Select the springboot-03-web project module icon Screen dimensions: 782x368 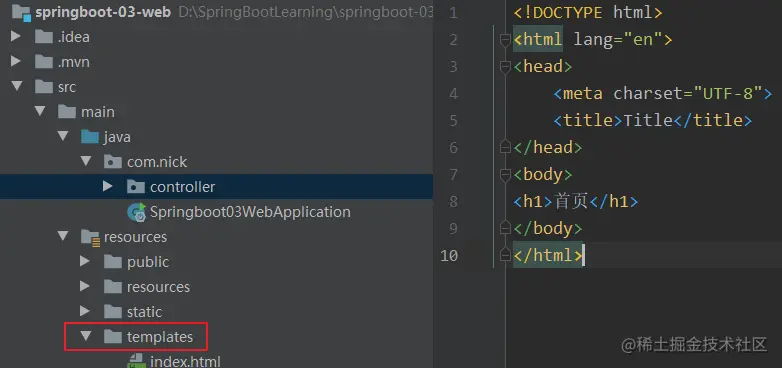click(21, 12)
